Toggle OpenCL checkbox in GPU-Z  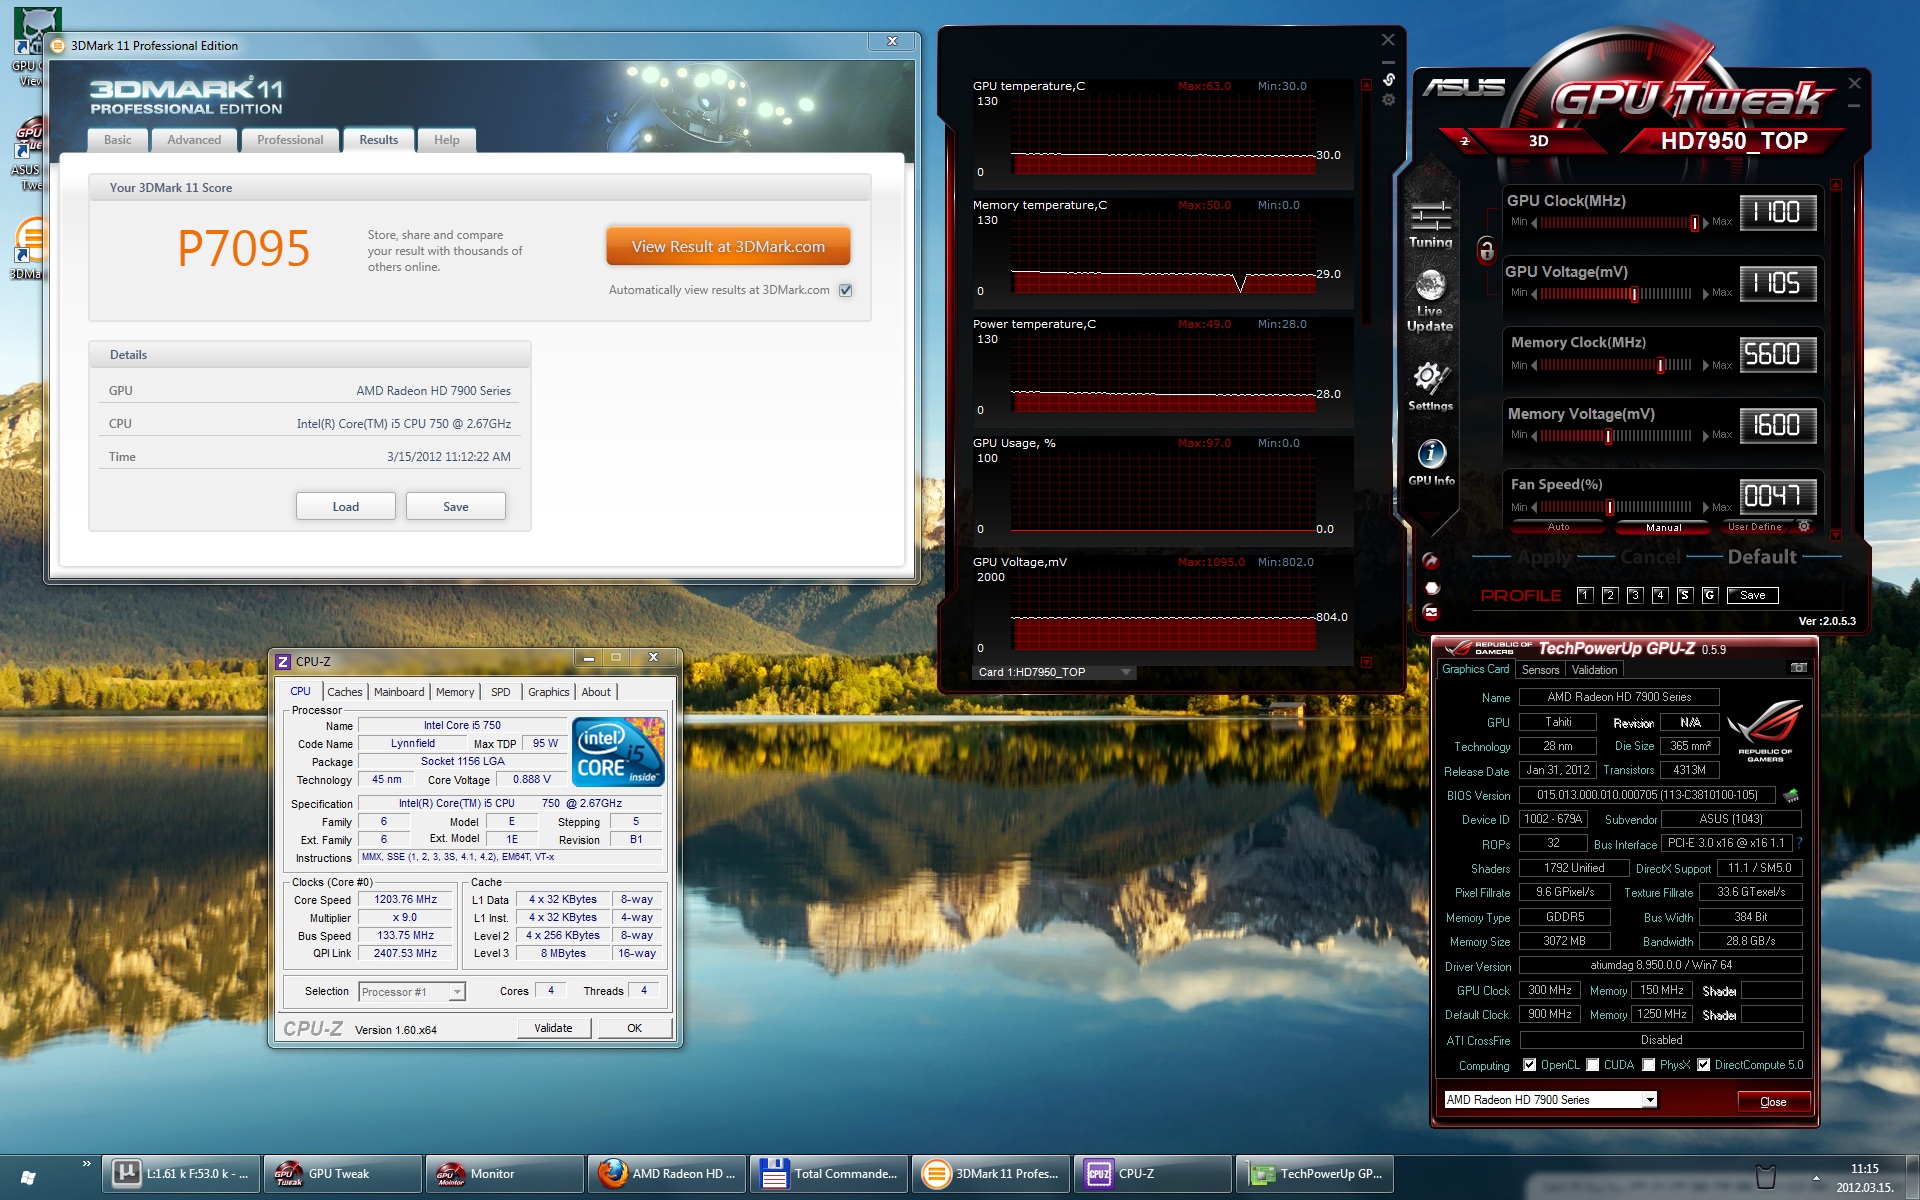(1529, 1065)
